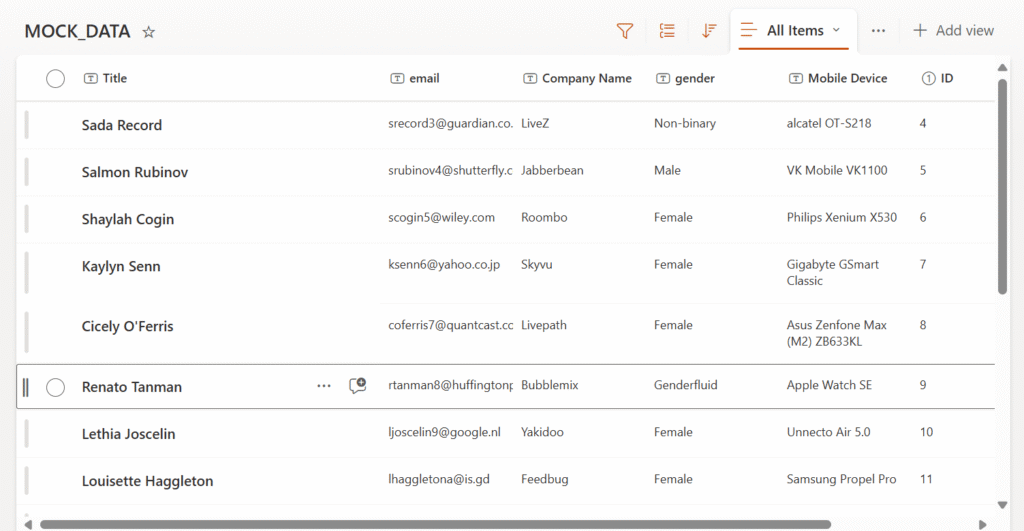Click the Unnecto Air 5.0 device cell

click(x=828, y=432)
